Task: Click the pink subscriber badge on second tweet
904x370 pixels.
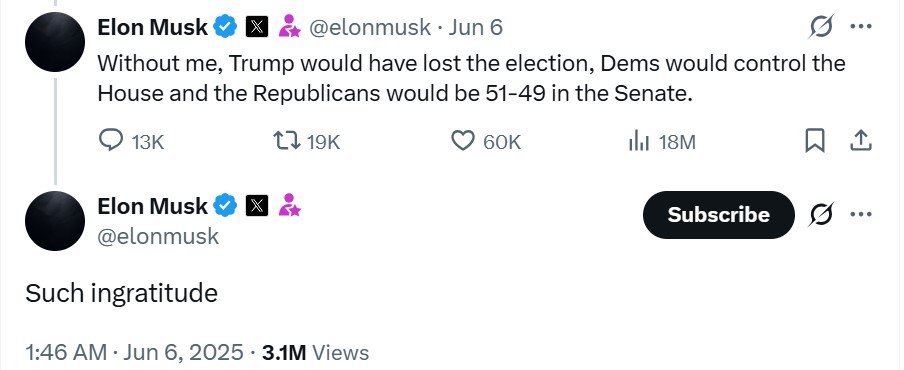Action: pos(289,206)
